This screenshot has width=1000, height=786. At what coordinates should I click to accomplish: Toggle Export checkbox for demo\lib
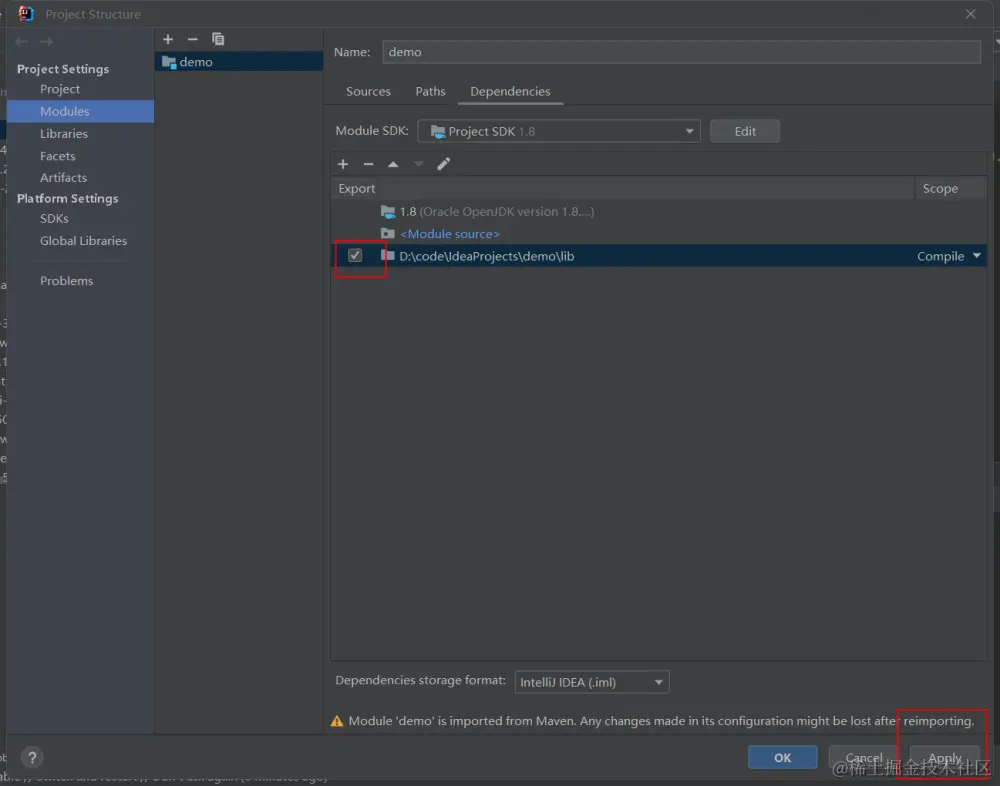(x=355, y=256)
